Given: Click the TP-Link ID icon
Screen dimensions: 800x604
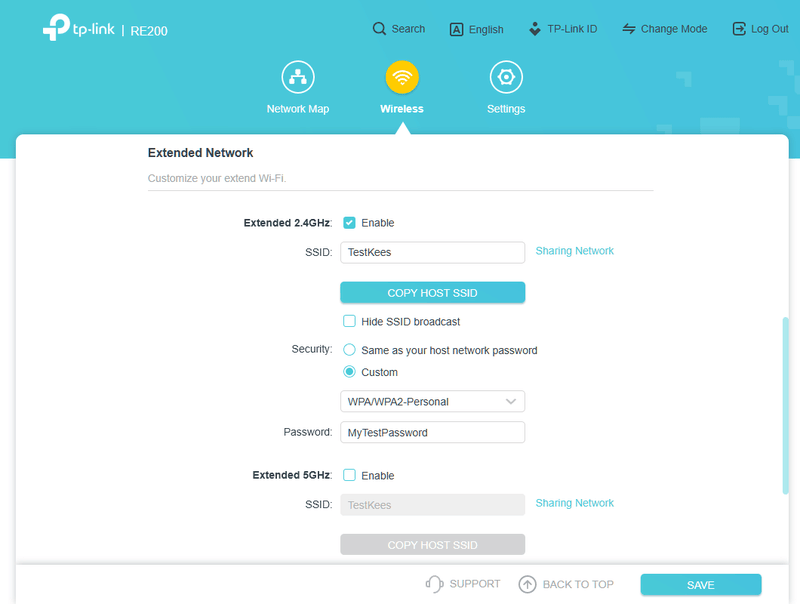Looking at the screenshot, I should coord(535,29).
